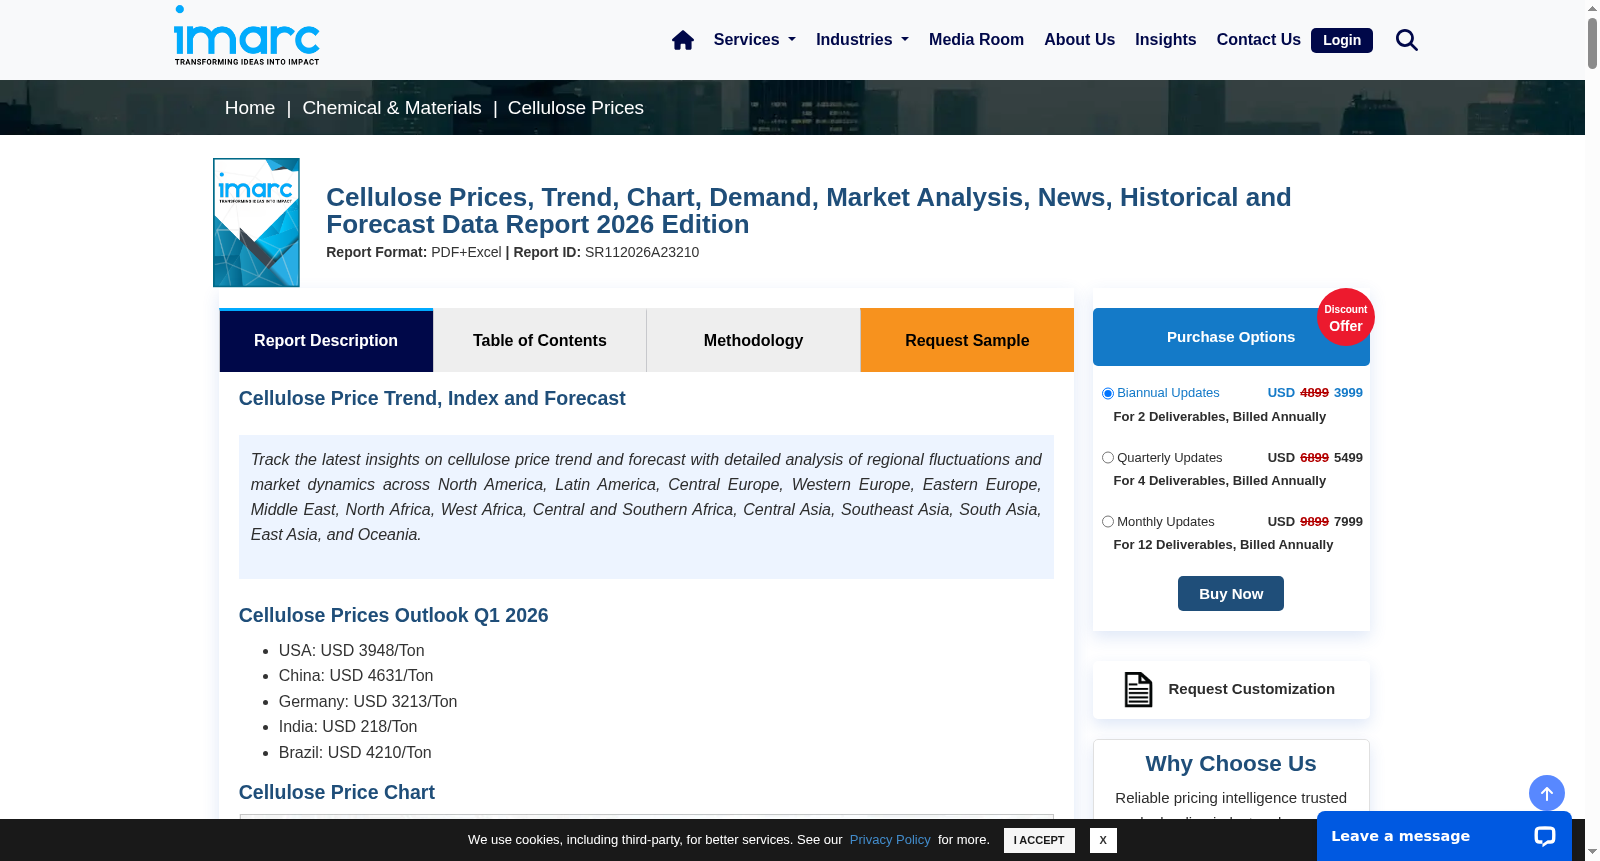
Task: Click the Request Sample tab
Action: (967, 340)
